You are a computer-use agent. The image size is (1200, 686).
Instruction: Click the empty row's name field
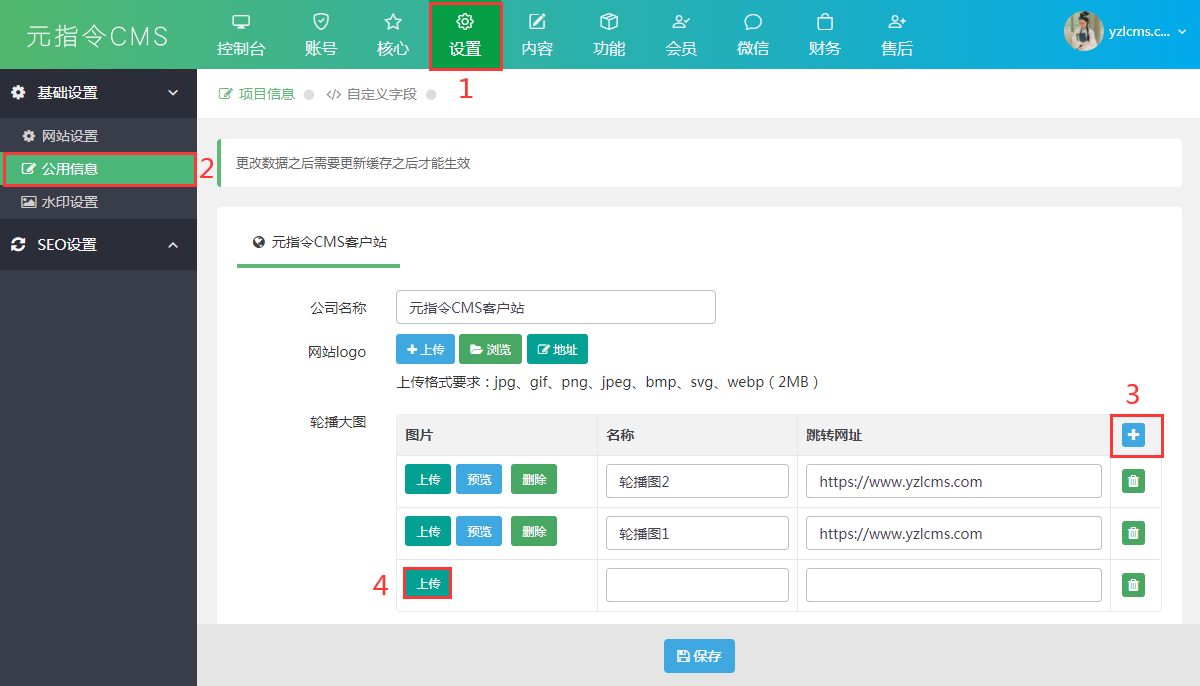pos(697,585)
